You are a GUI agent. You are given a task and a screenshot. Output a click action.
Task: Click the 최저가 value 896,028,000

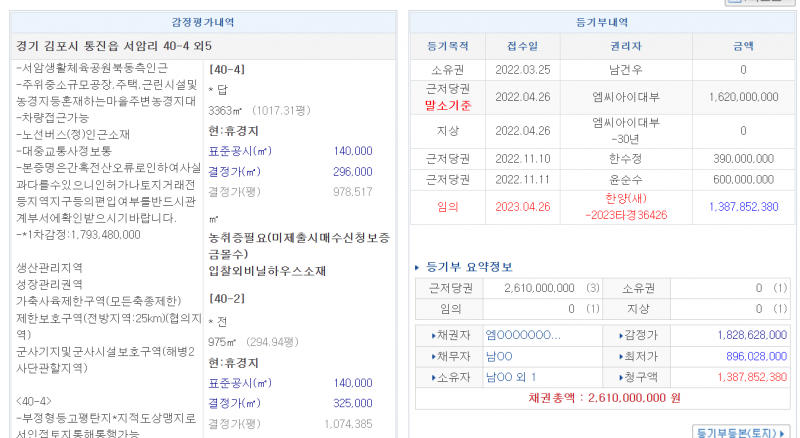click(737, 356)
